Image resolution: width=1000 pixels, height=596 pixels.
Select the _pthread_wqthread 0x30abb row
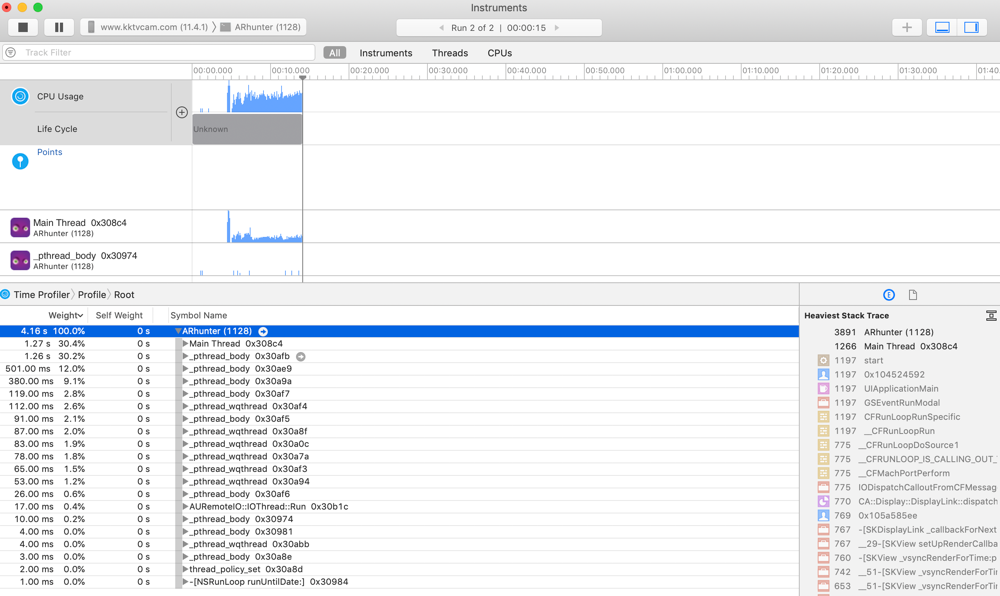399,544
